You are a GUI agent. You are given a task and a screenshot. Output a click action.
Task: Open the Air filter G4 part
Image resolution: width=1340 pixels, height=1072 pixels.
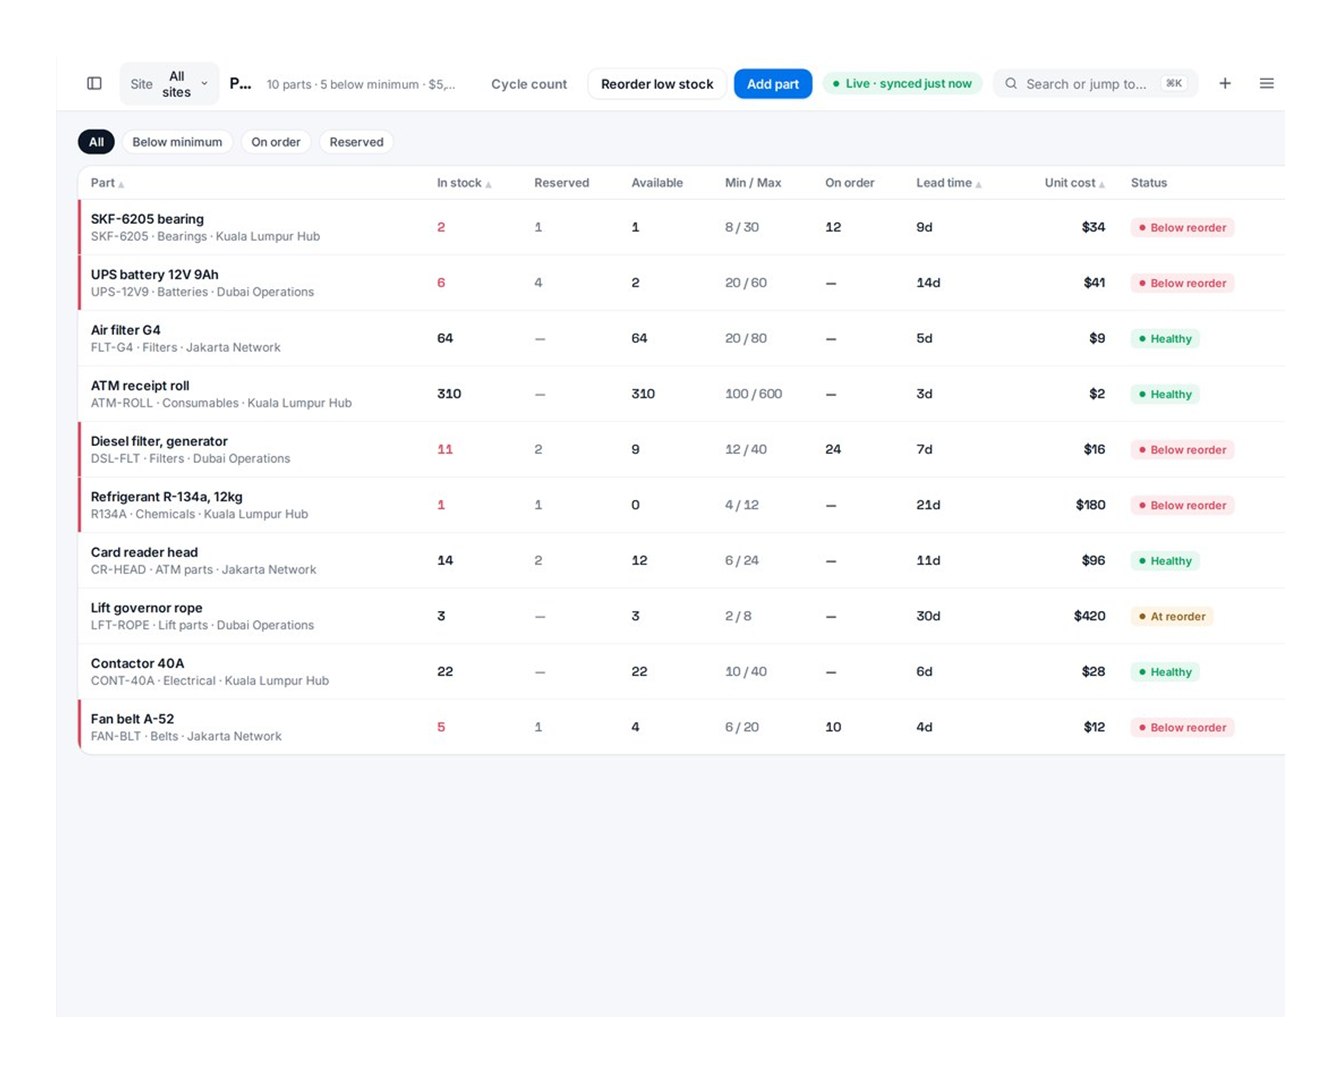tap(125, 330)
